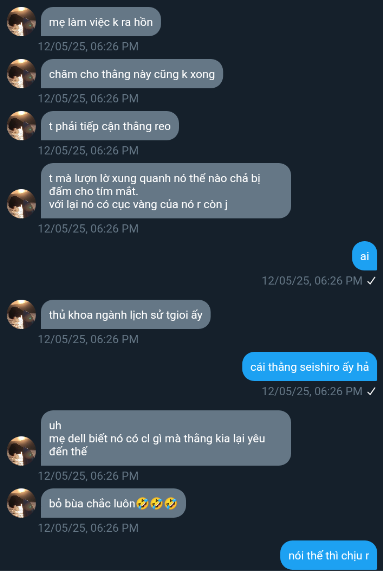
Task: Click avatar beside 't phải tiếp cận thằng reo'
Action: (21, 126)
